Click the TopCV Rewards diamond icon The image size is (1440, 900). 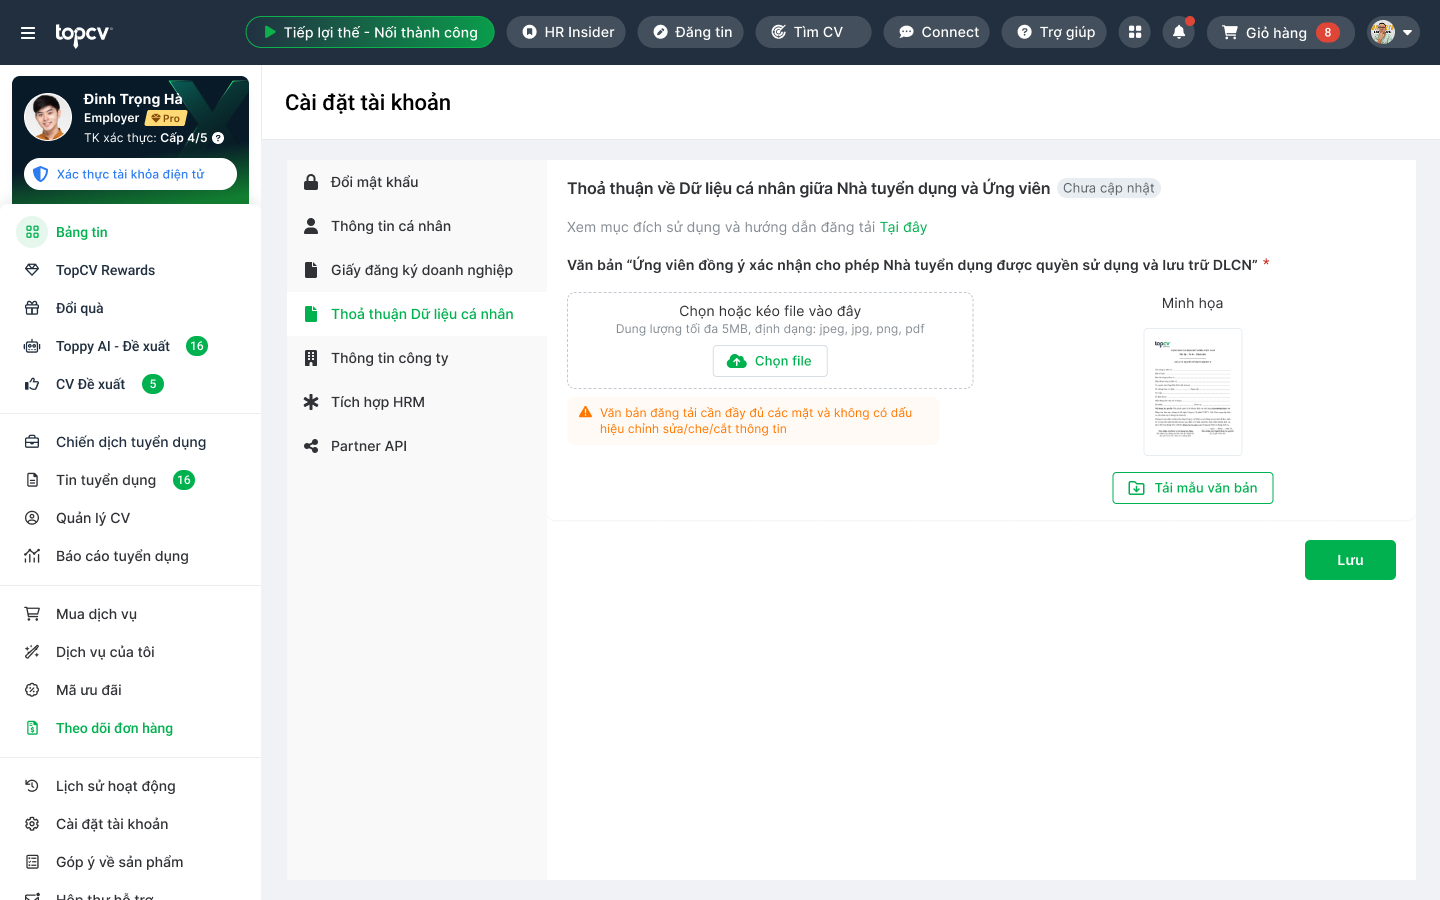point(32,270)
